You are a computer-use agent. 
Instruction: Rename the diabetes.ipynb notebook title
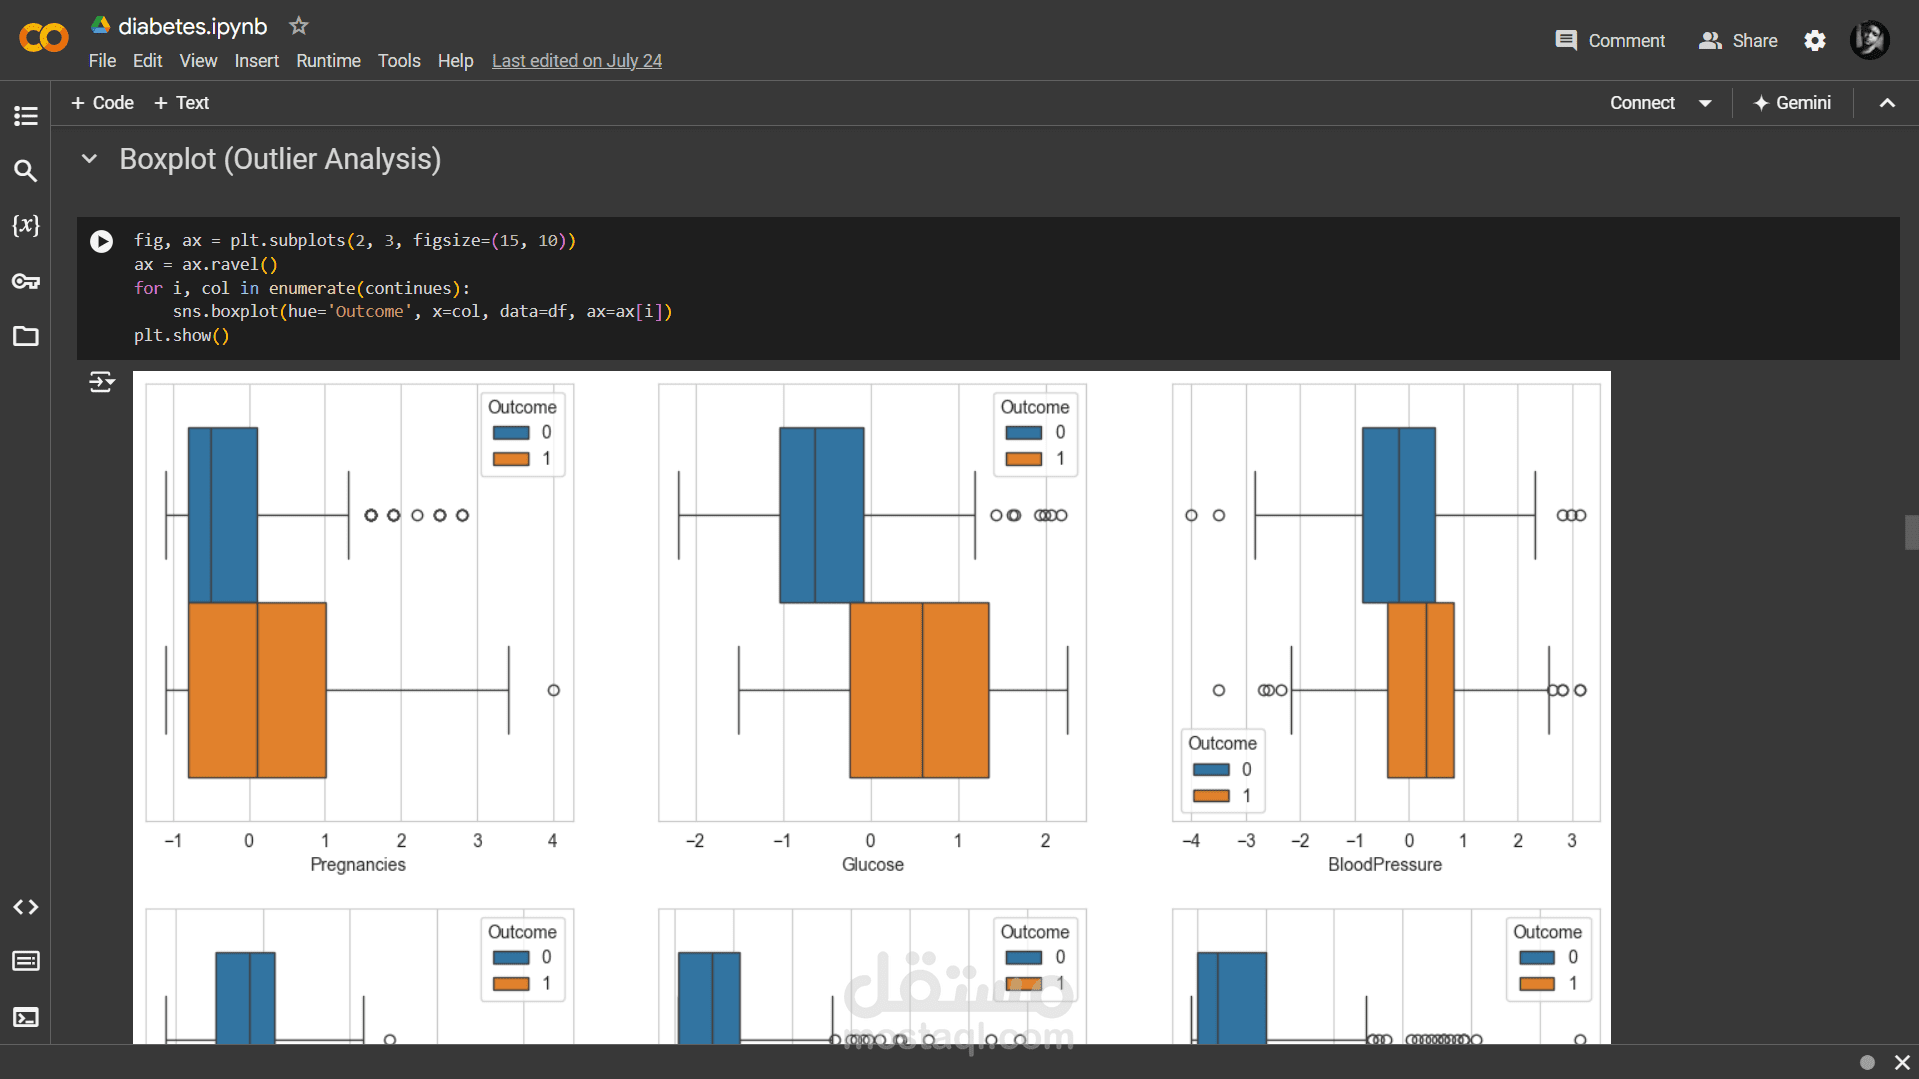(193, 26)
